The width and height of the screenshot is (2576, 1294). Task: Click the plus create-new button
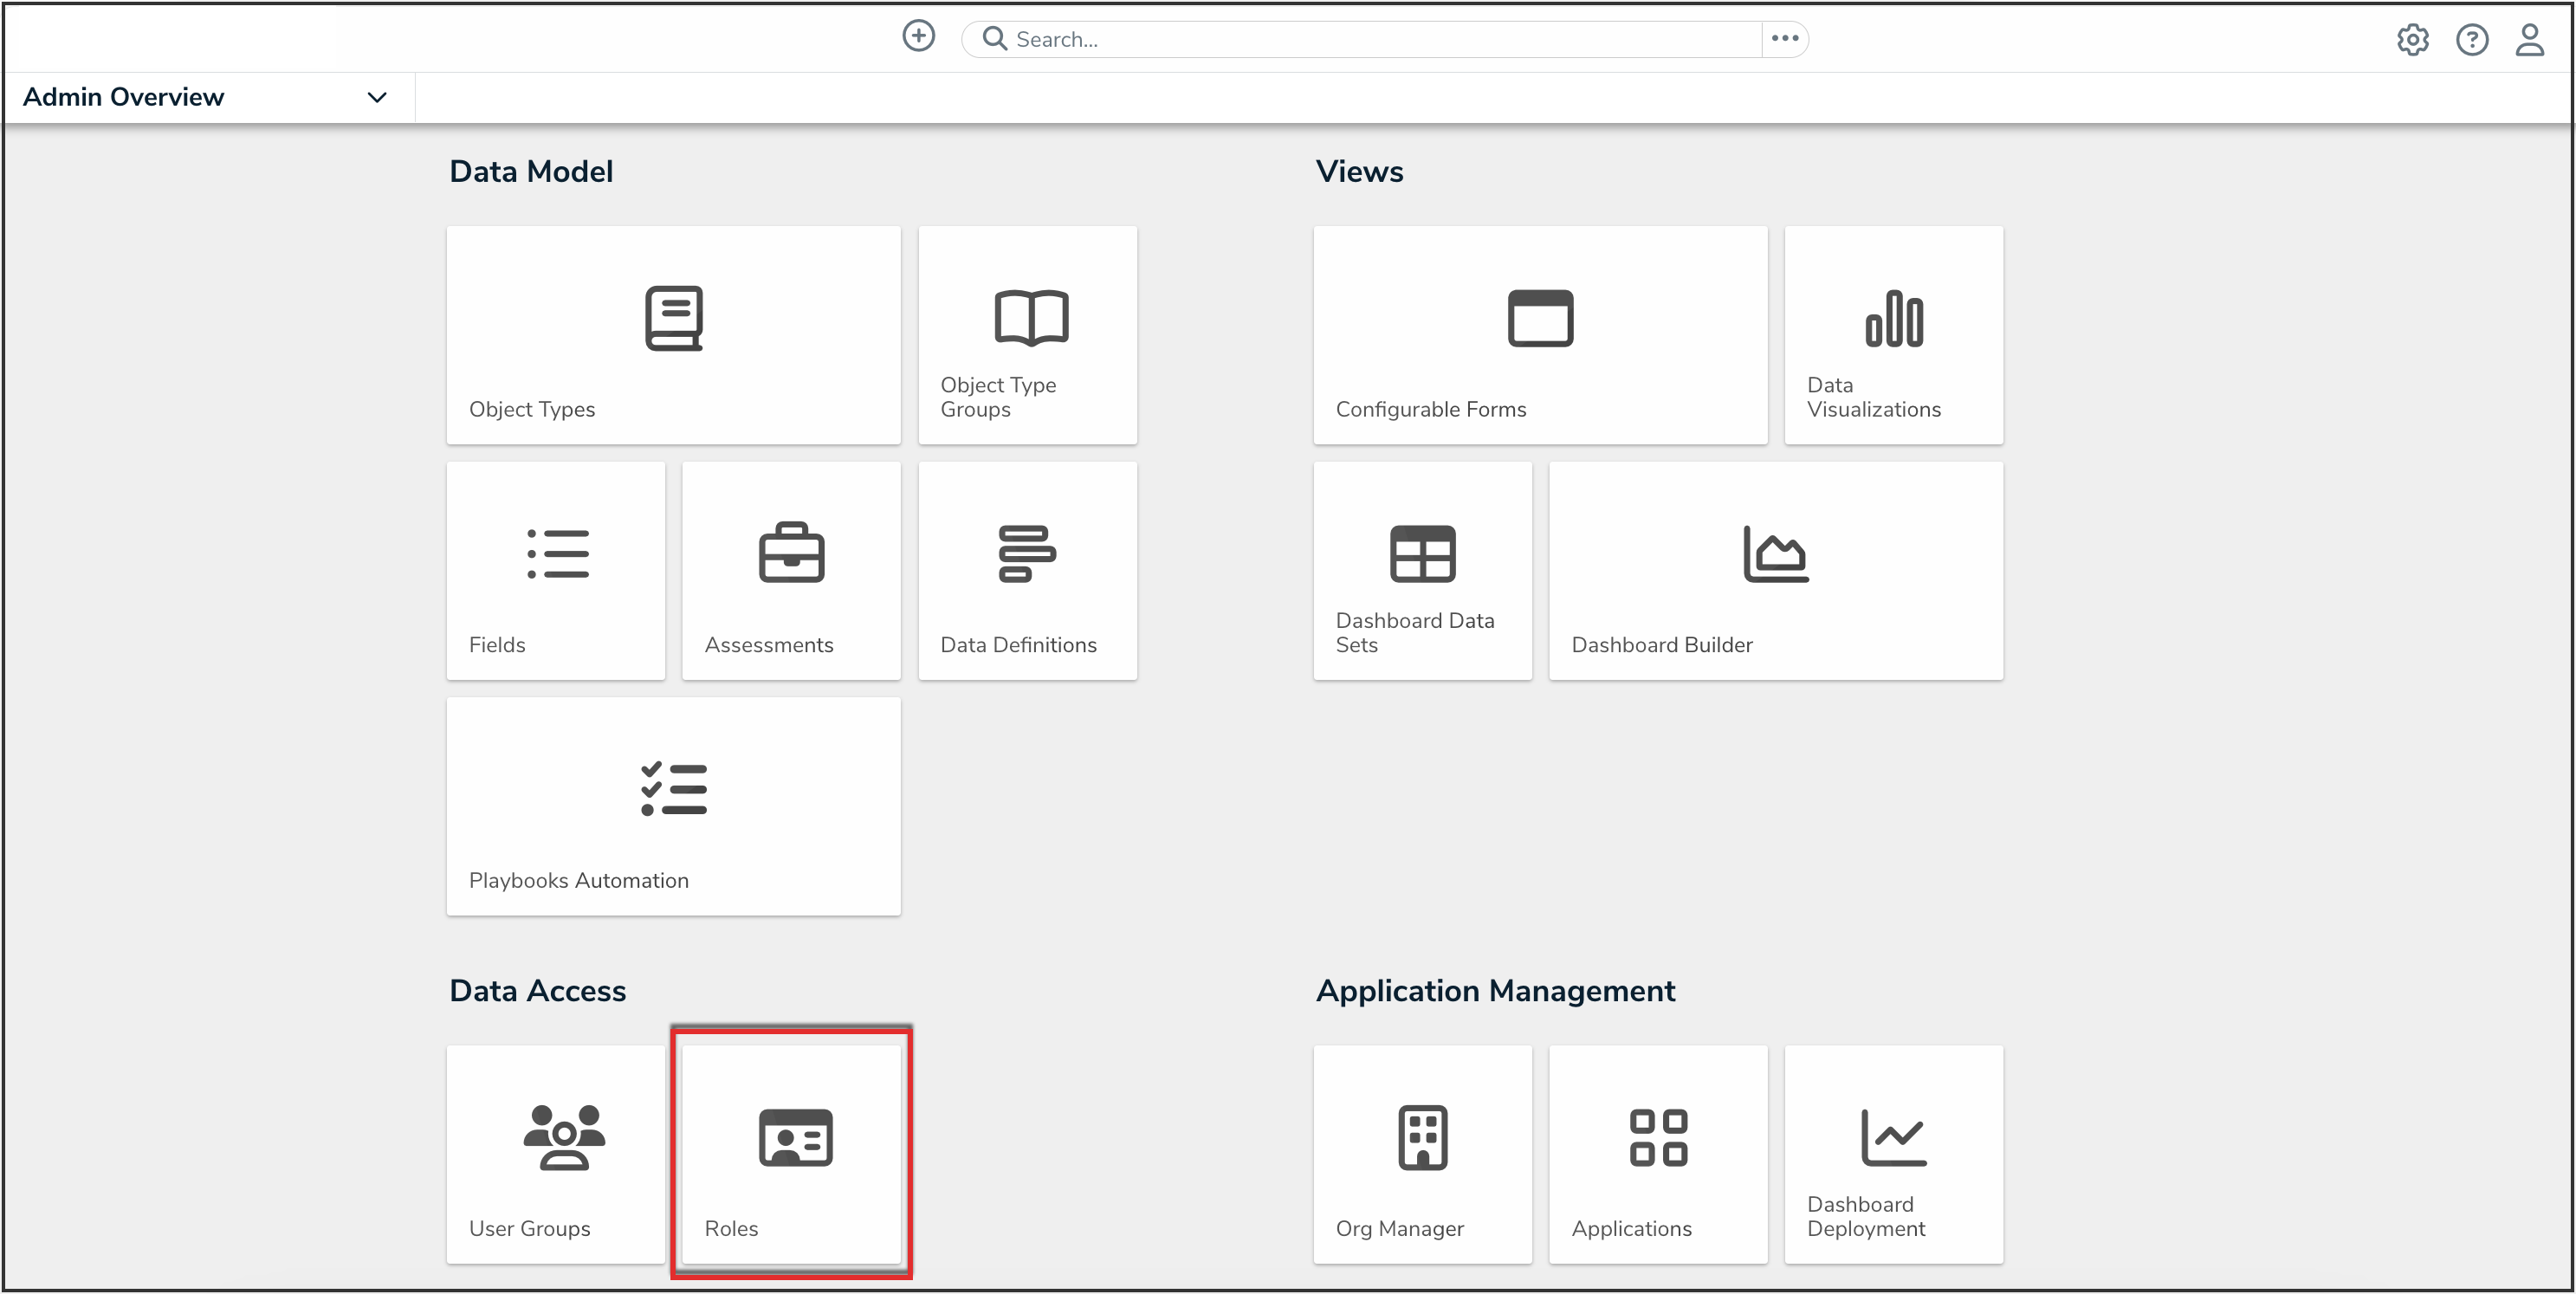[918, 37]
